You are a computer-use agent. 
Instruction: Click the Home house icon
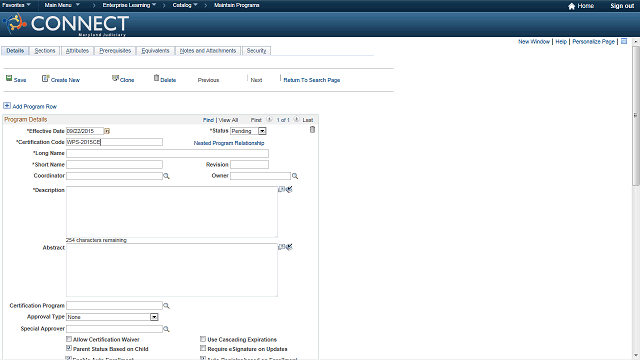tap(571, 6)
